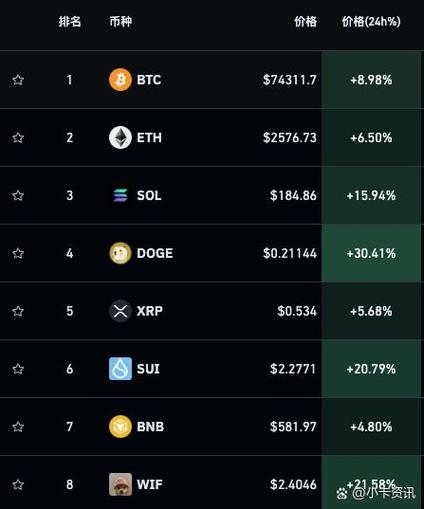Sort by 价格(24h%) column header
This screenshot has width=424, height=509.
pos(371,22)
